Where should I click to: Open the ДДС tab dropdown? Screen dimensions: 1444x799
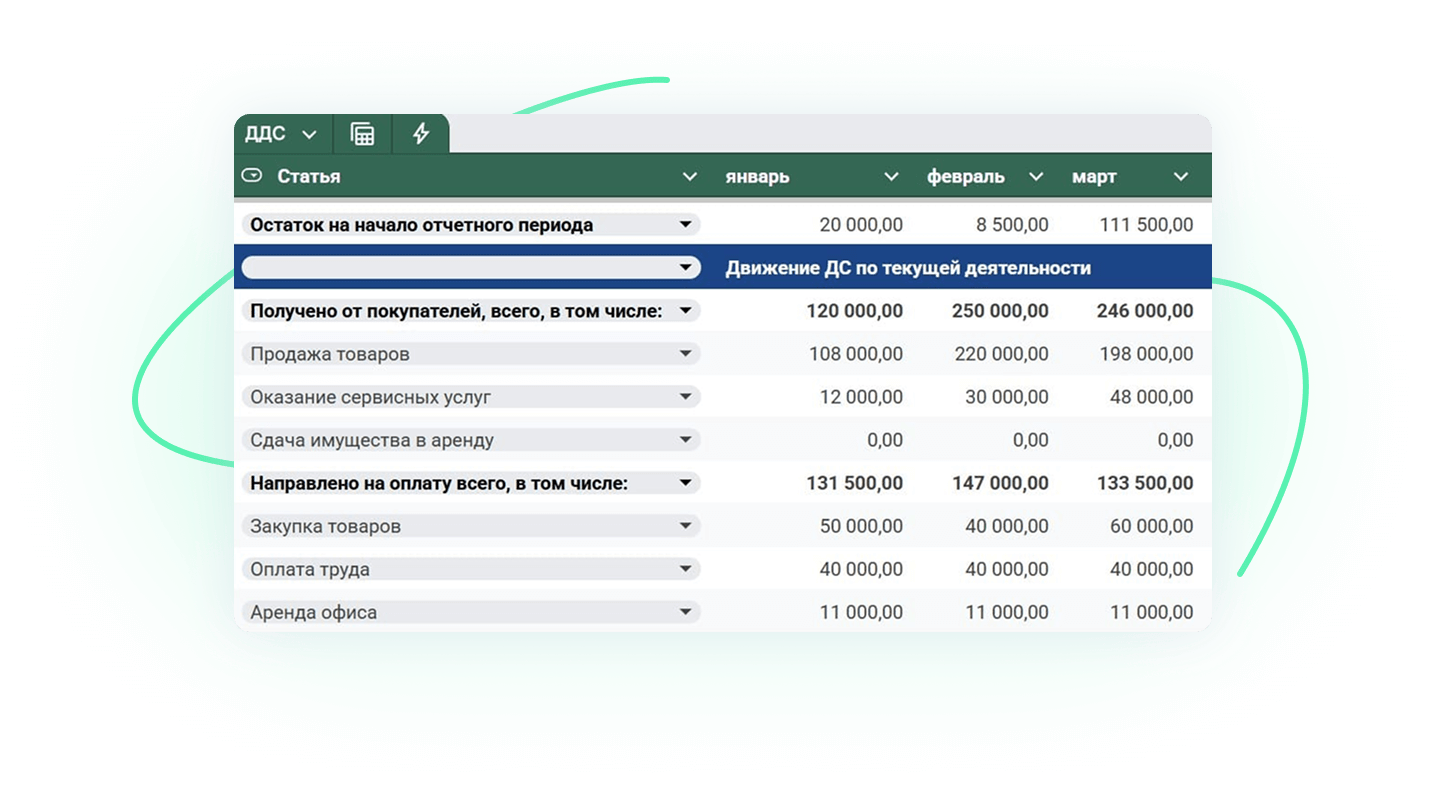click(309, 135)
